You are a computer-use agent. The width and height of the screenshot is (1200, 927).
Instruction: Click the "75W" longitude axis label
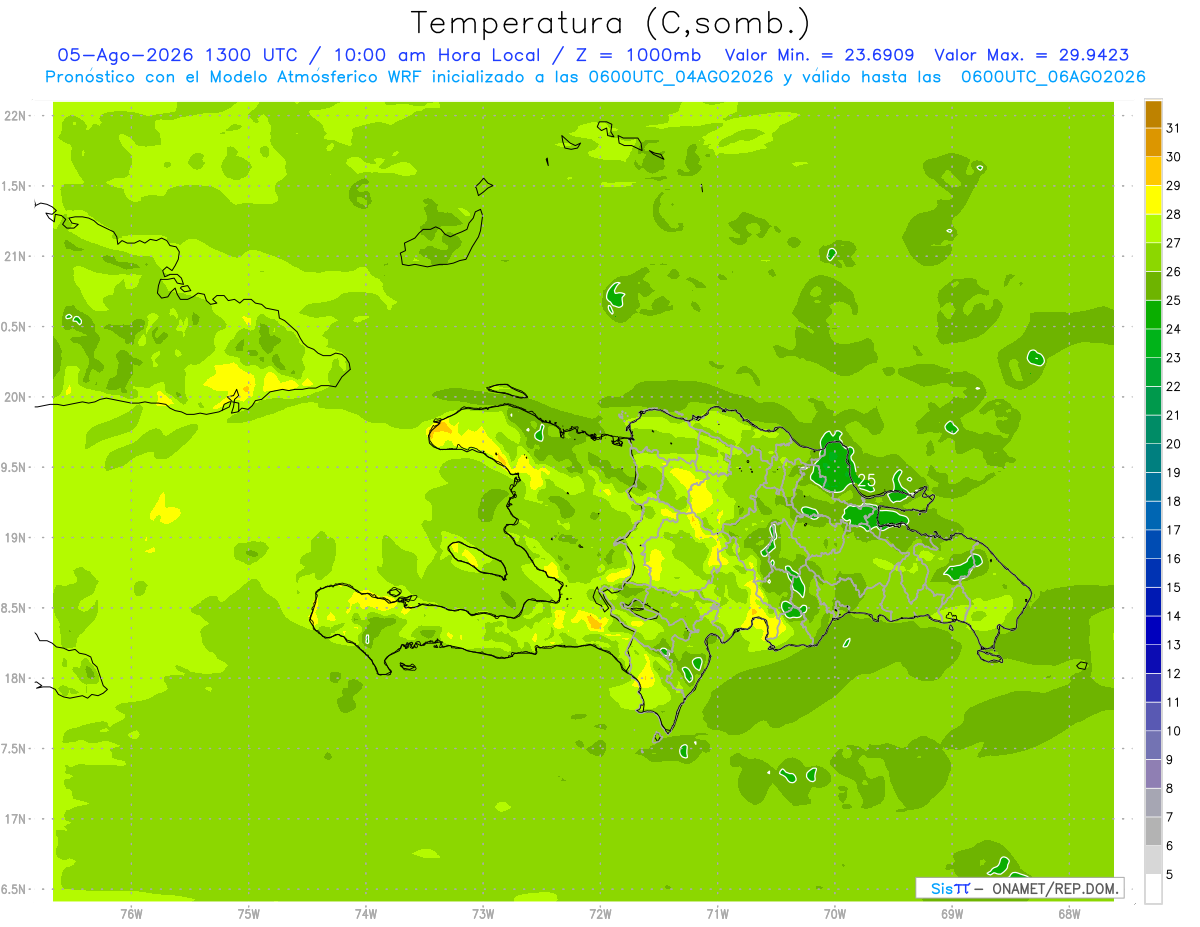249,914
